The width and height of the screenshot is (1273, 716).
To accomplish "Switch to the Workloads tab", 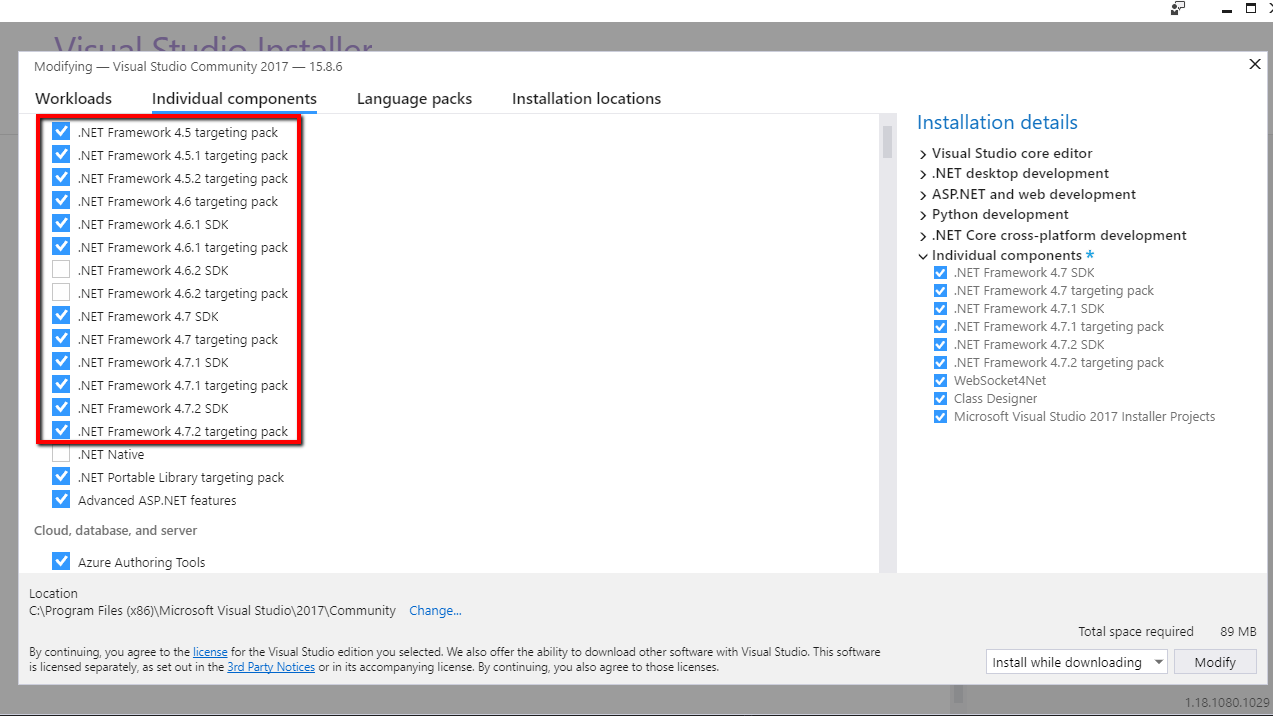I will click(x=73, y=99).
